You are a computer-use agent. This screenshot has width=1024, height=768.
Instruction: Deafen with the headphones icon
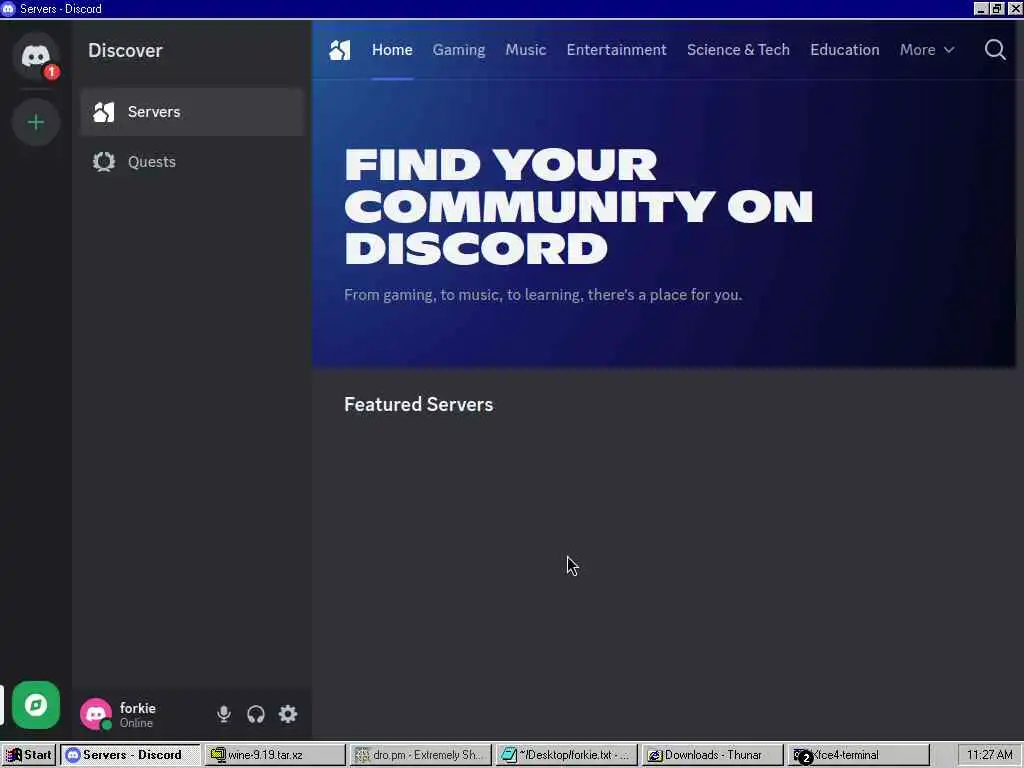click(x=256, y=714)
